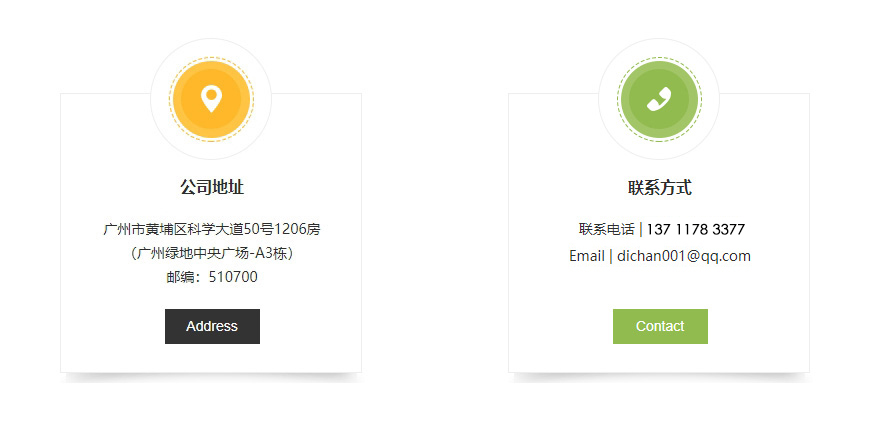This screenshot has height=428, width=888.
Task: Click the white location pin icon
Action: tap(211, 99)
